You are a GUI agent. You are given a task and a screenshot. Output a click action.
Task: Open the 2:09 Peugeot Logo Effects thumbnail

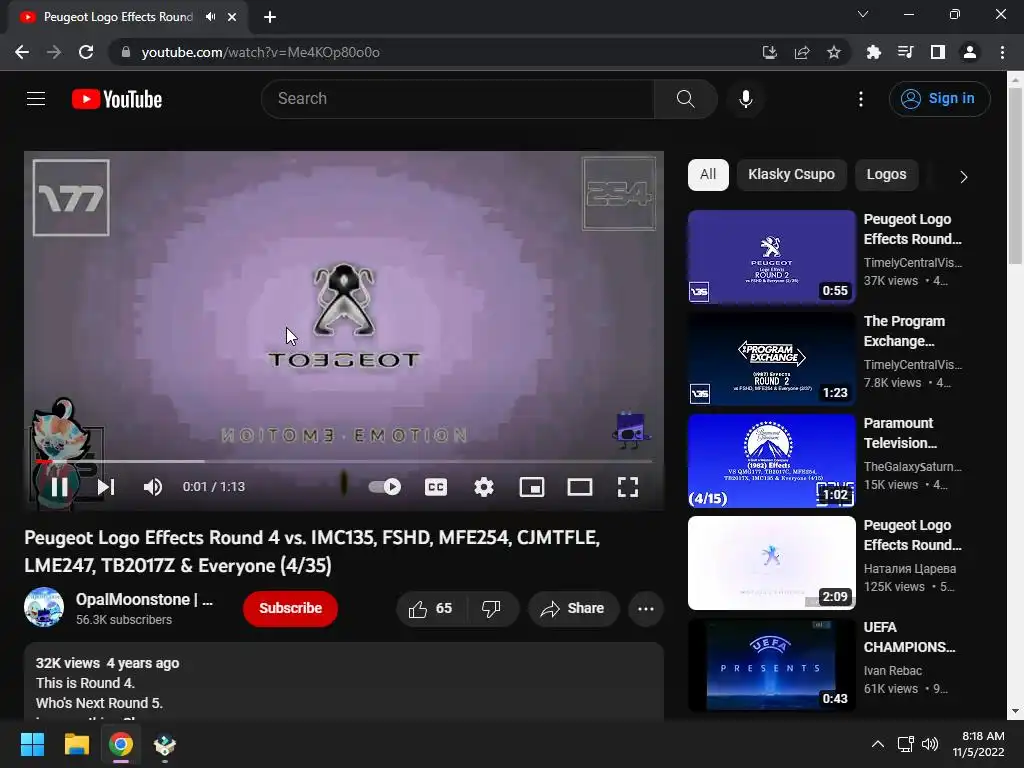(x=771, y=563)
